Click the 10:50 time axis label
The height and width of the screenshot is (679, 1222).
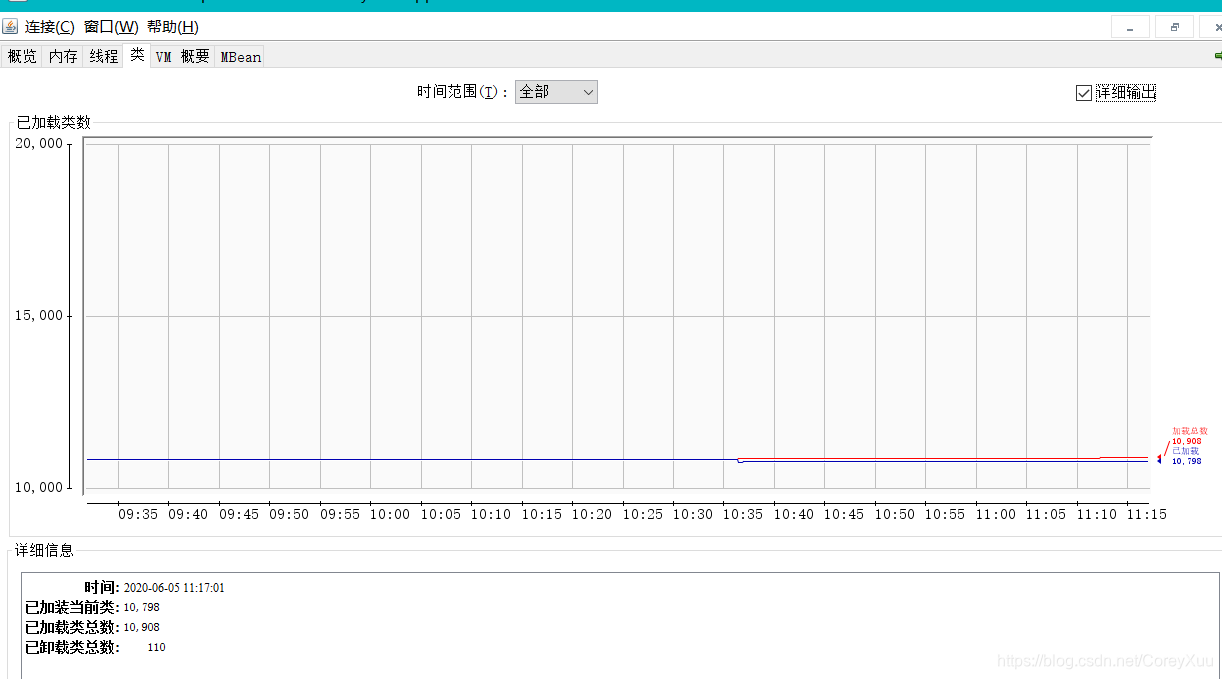[894, 514]
